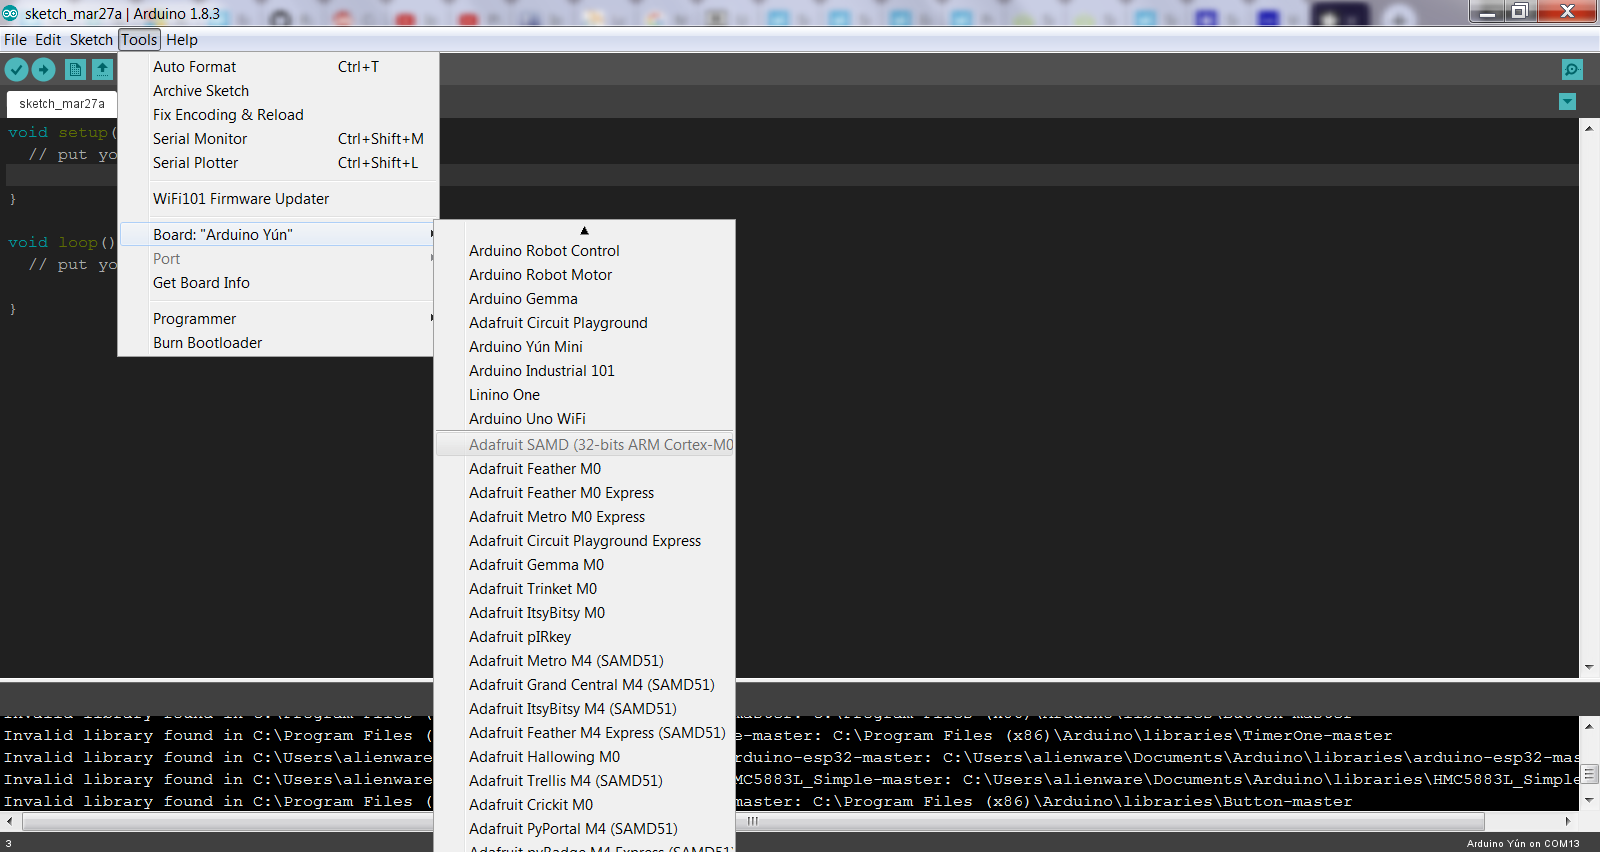This screenshot has height=852, width=1600.
Task: Open the Sketch menu
Action: (91, 40)
